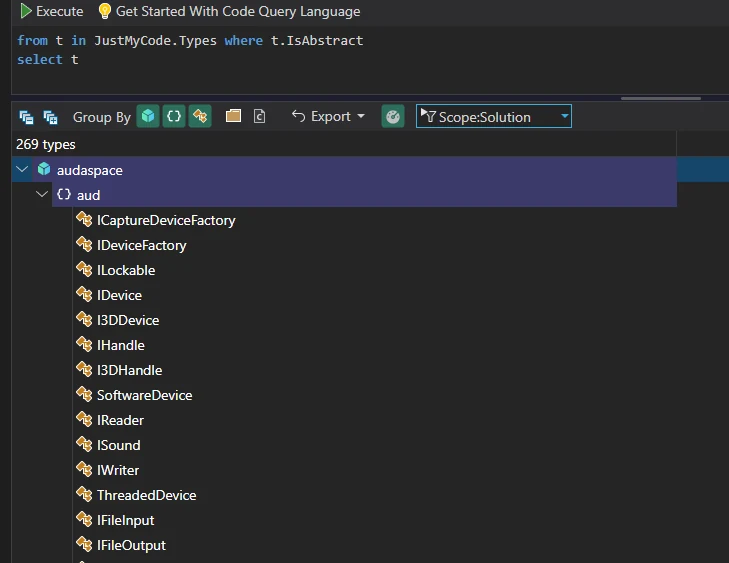729x563 pixels.
Task: Toggle Group By project (cube icon)
Action: coord(148,116)
